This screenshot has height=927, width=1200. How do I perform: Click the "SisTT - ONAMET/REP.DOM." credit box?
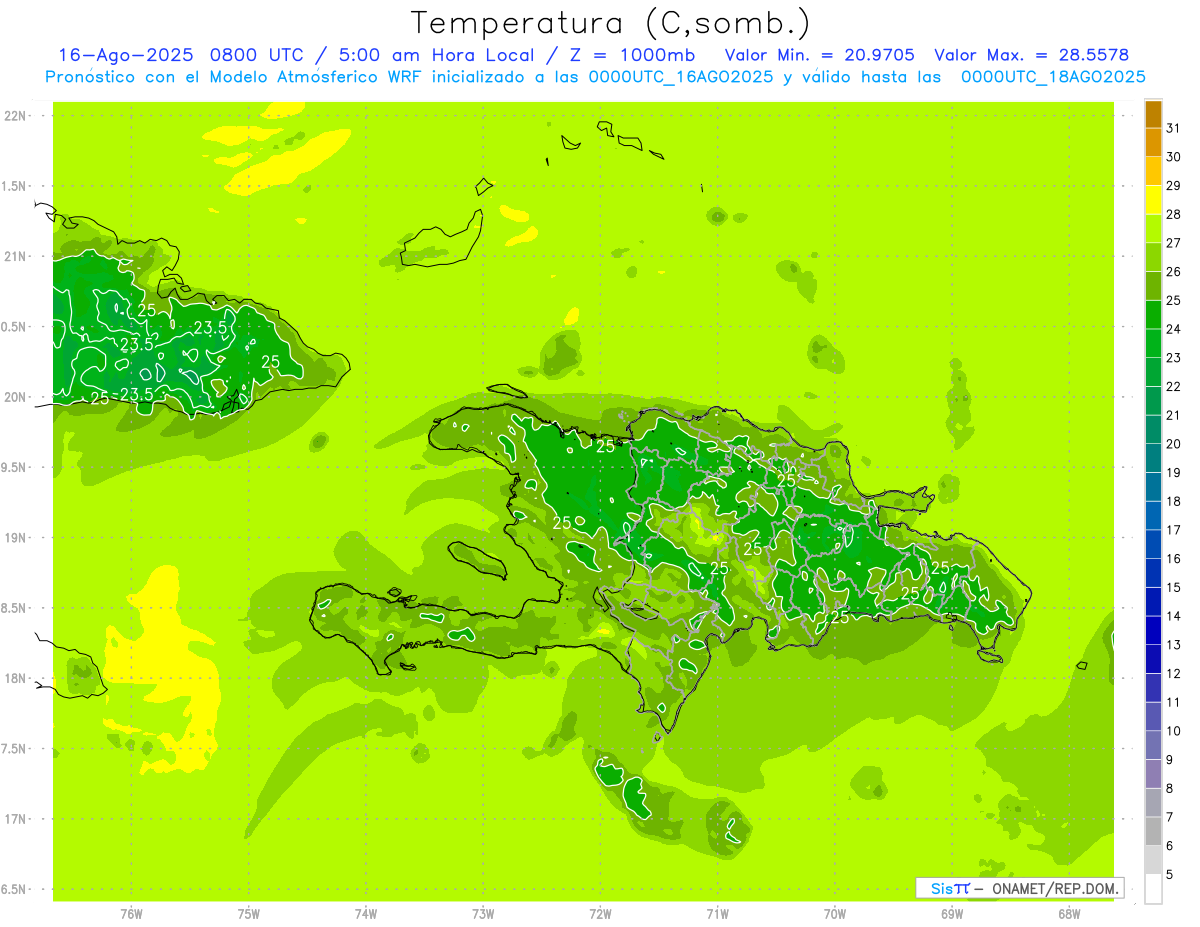(x=1019, y=888)
